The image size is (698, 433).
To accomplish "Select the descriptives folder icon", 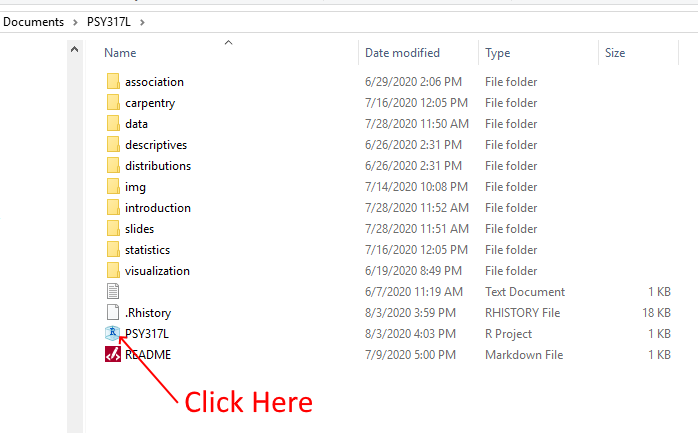I will pos(113,145).
